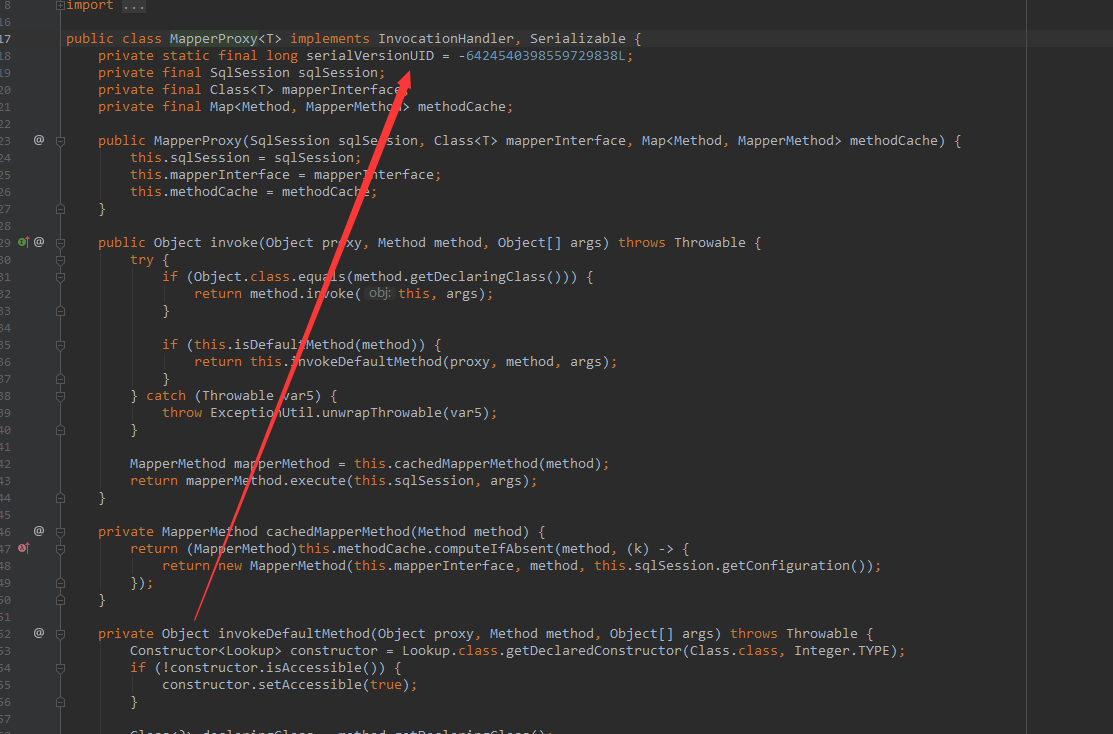This screenshot has width=1113, height=734.
Task: Fold the isDefaultMethod if block
Action: 60,345
